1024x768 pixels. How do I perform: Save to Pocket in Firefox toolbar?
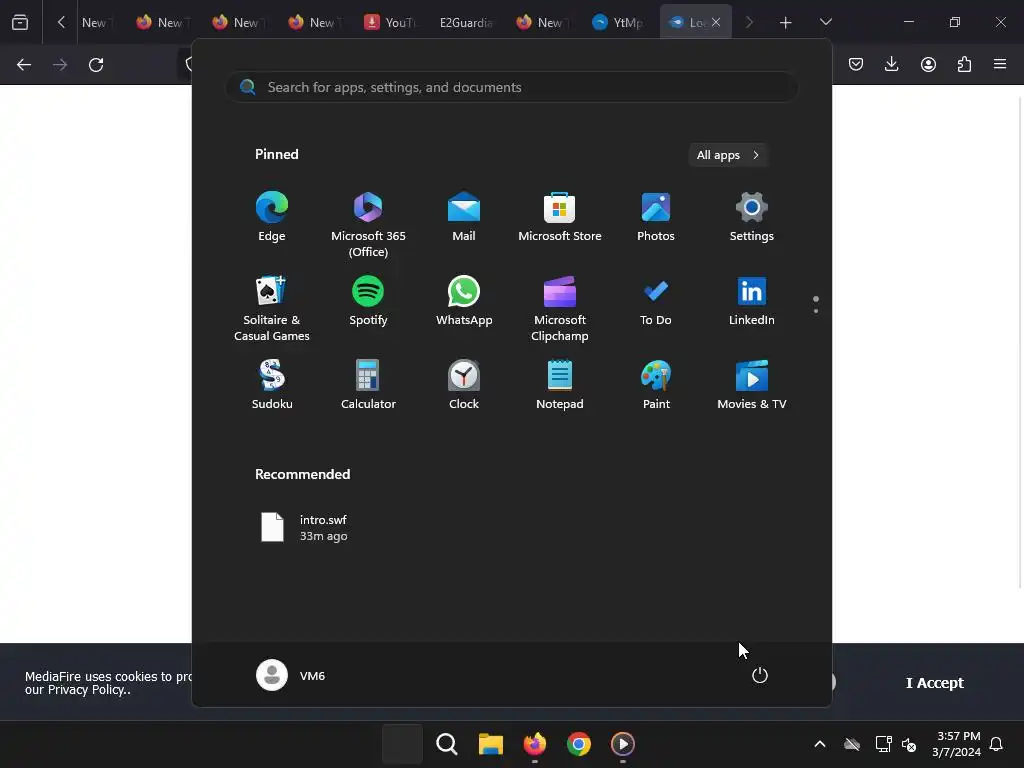pyautogui.click(x=856, y=64)
